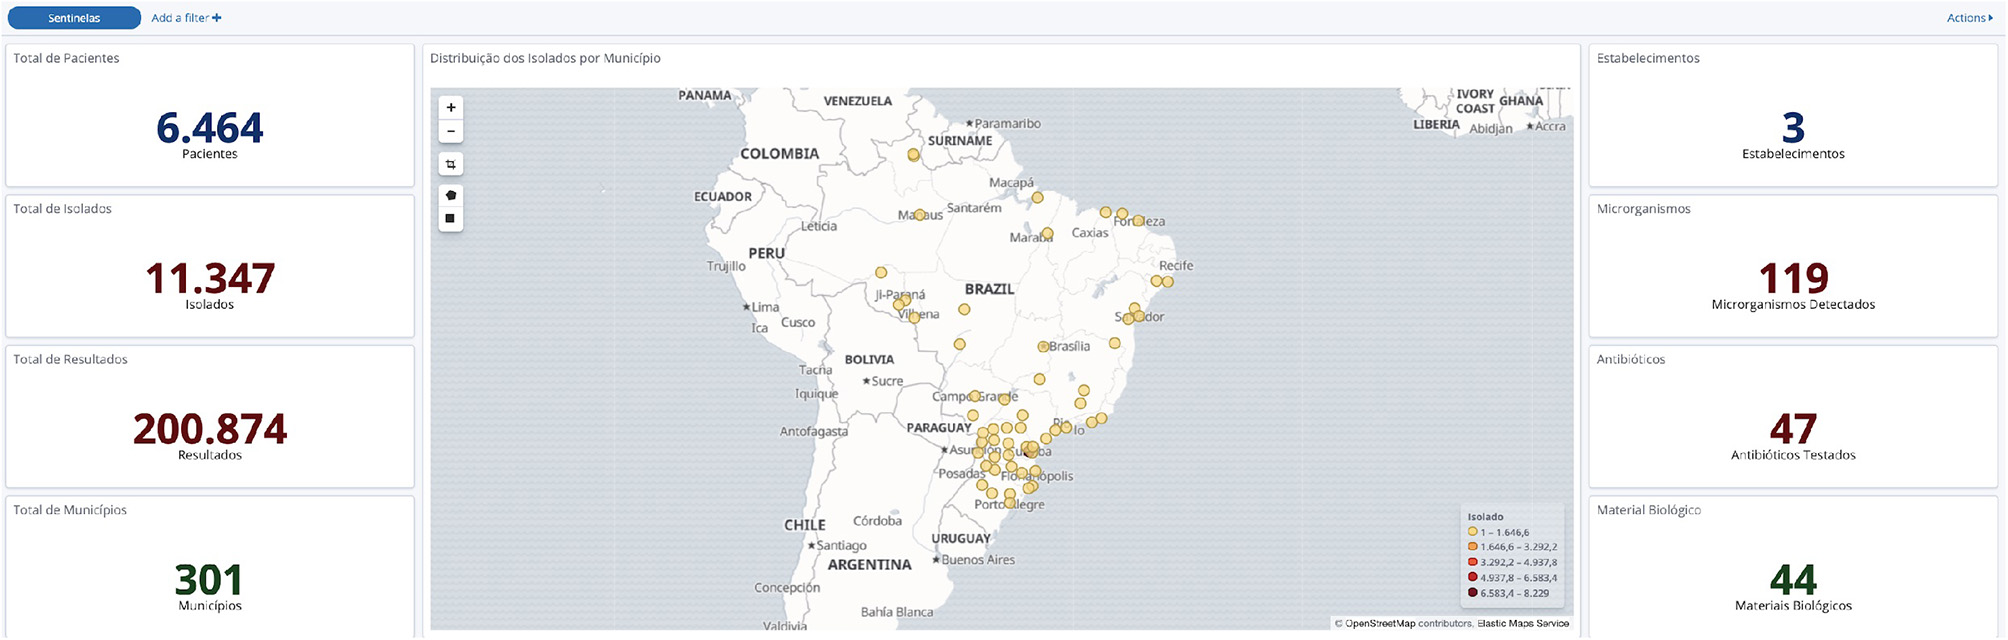This screenshot has height=640, width=2008.
Task: Click the isolate marker near Manaus
Action: coord(919,215)
